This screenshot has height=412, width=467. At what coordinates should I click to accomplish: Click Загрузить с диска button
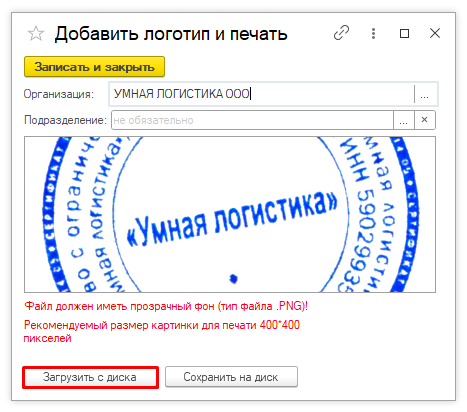(x=90, y=377)
